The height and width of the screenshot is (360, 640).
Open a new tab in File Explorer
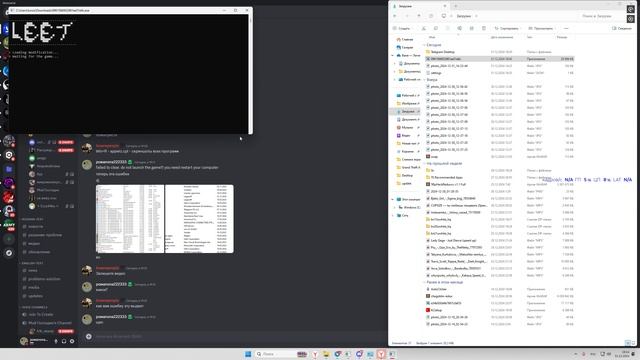[x=456, y=6]
